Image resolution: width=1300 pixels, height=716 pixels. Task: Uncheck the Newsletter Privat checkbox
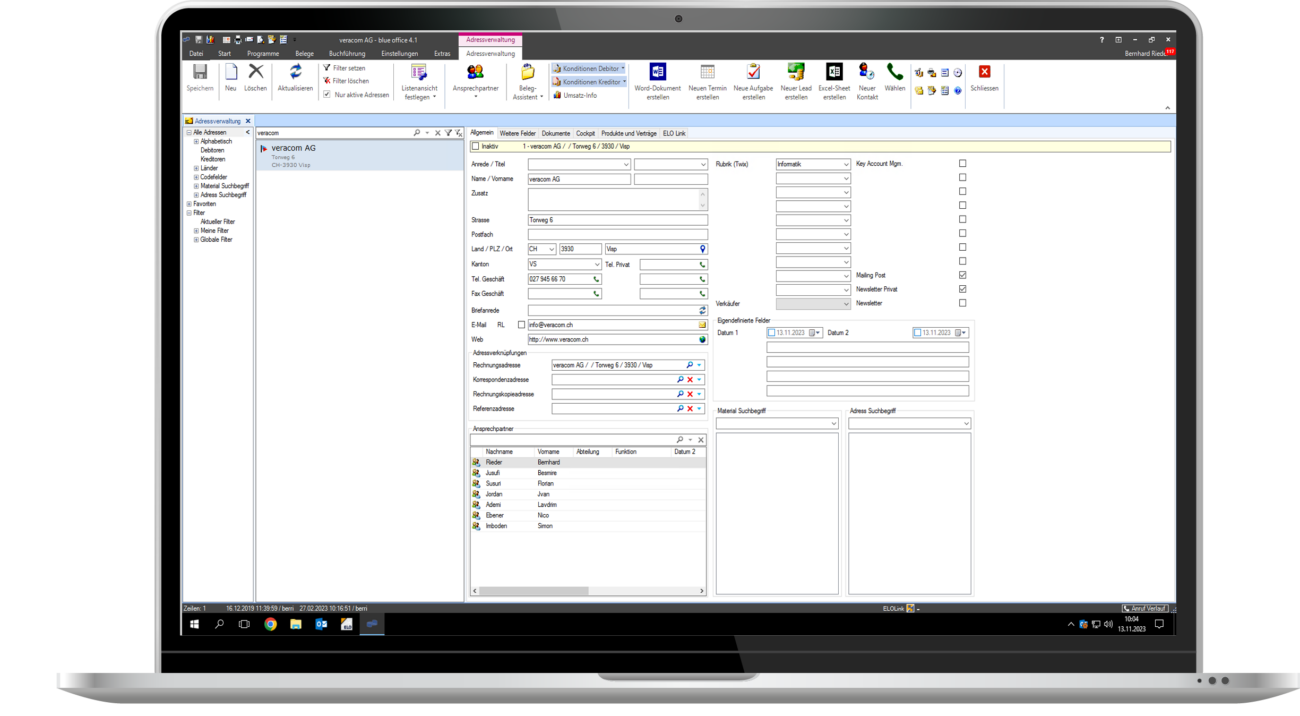[962, 289]
